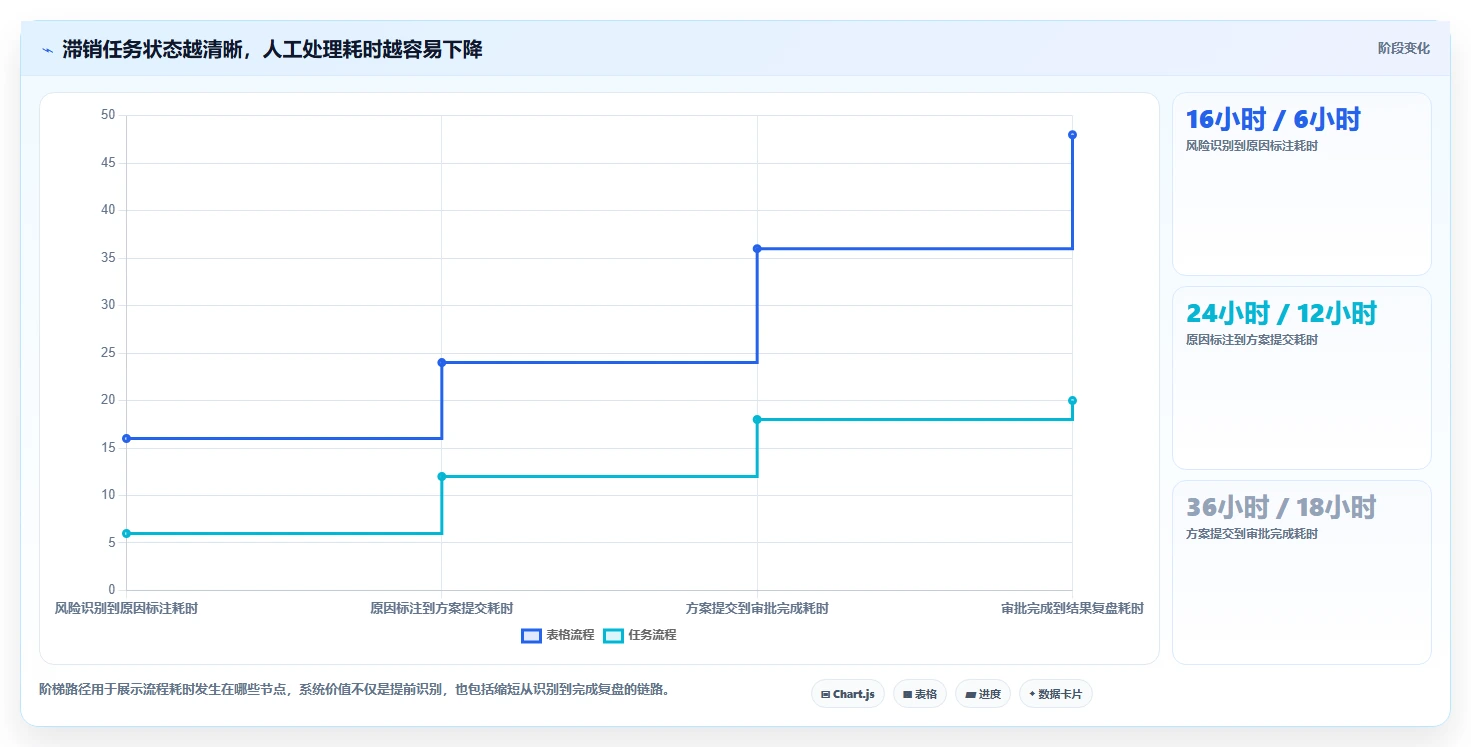Click the 表格流程 data point at 16

click(126, 438)
